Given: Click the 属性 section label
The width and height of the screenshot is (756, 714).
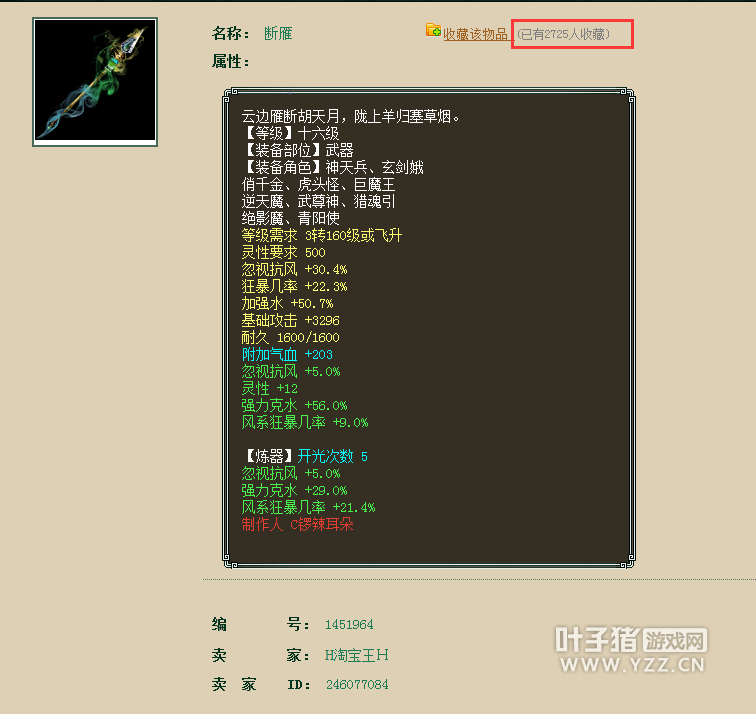Looking at the screenshot, I should [230, 61].
